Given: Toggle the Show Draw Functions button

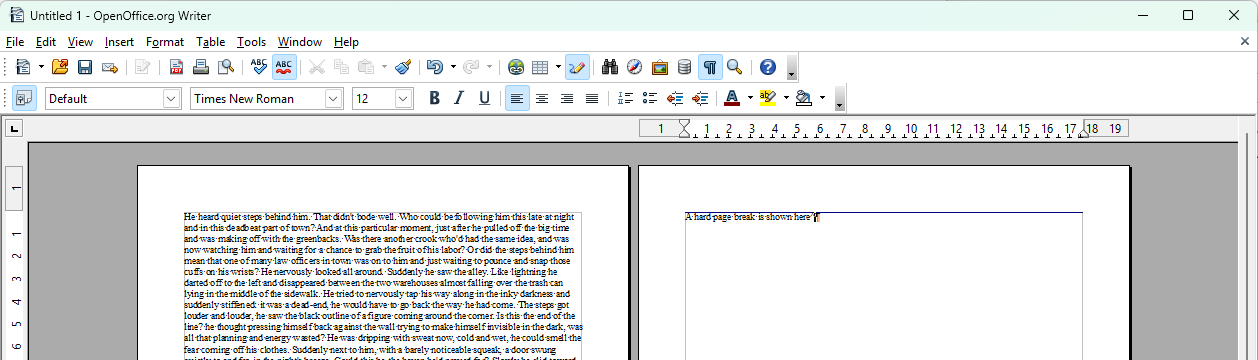Looking at the screenshot, I should point(577,67).
